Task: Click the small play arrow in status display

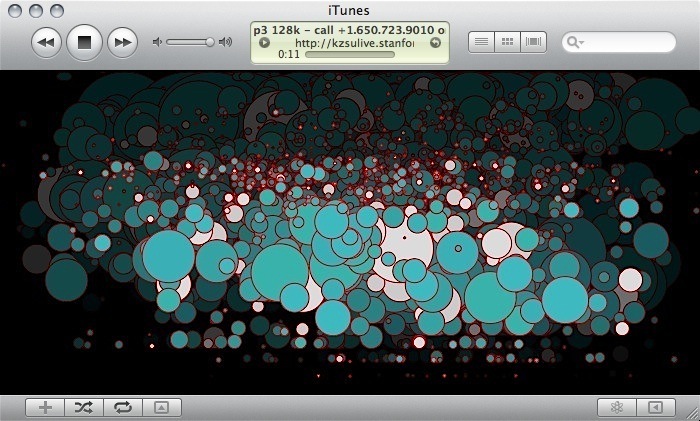Action: coord(264,43)
